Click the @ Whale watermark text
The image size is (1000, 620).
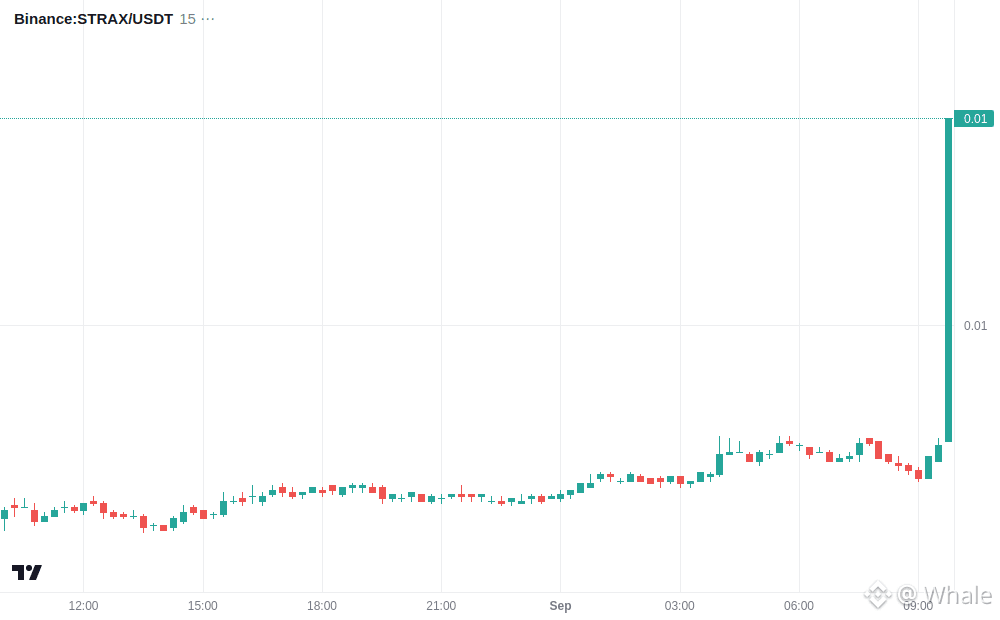click(x=945, y=595)
